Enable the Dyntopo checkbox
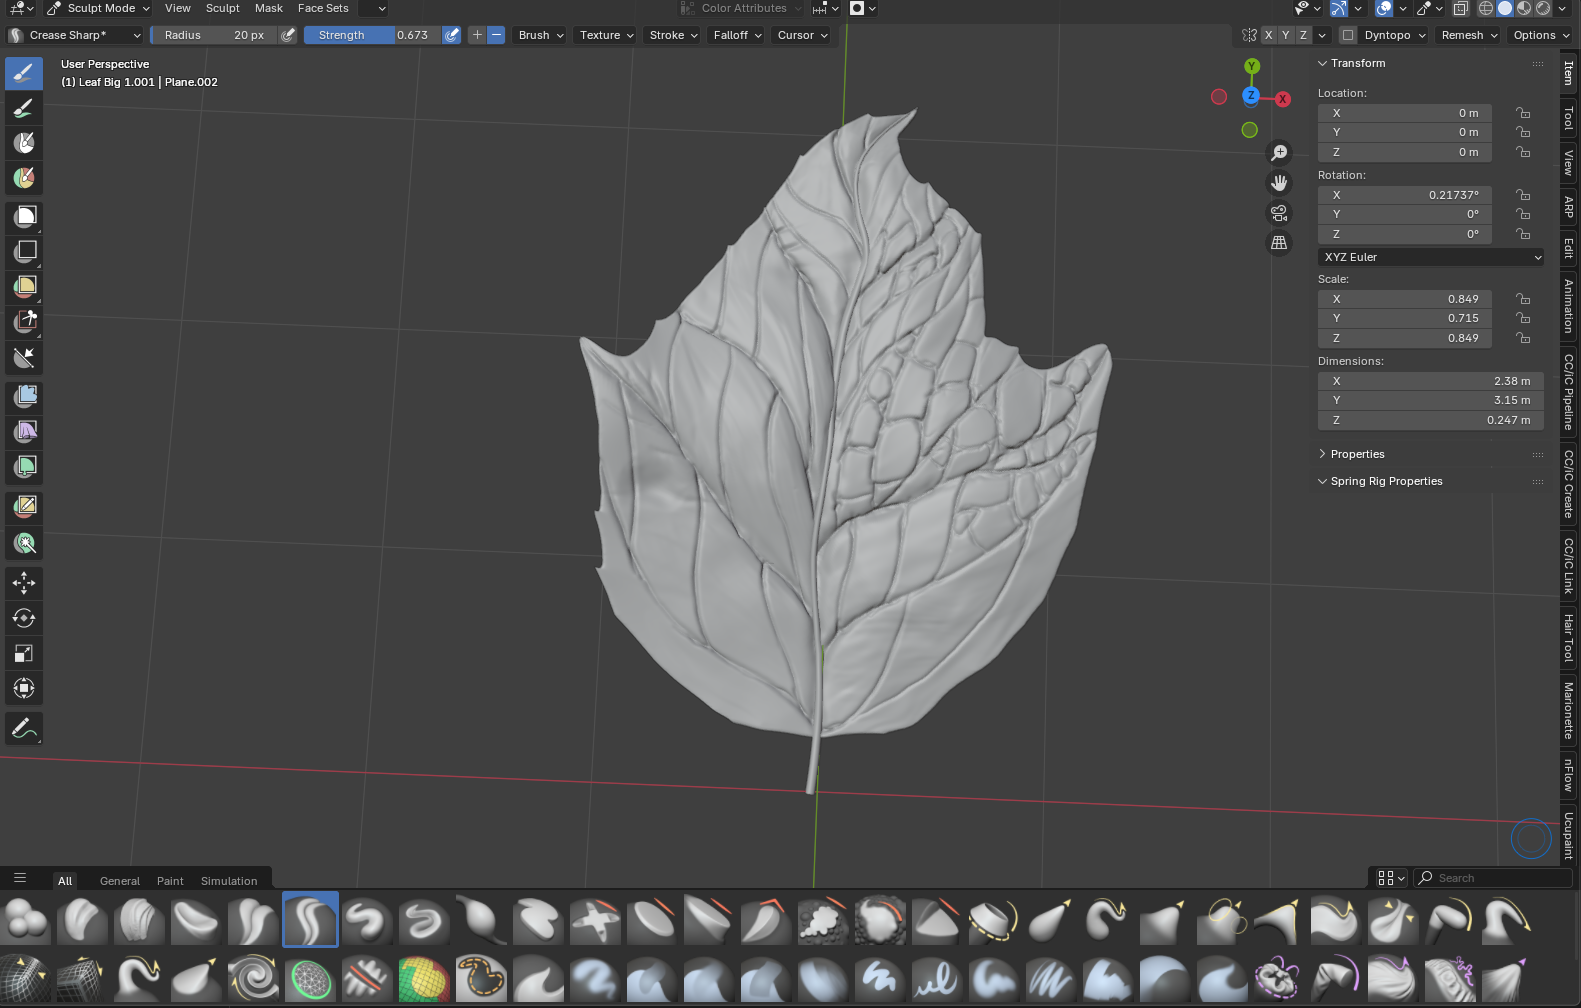The height and width of the screenshot is (1008, 1581). click(1348, 35)
